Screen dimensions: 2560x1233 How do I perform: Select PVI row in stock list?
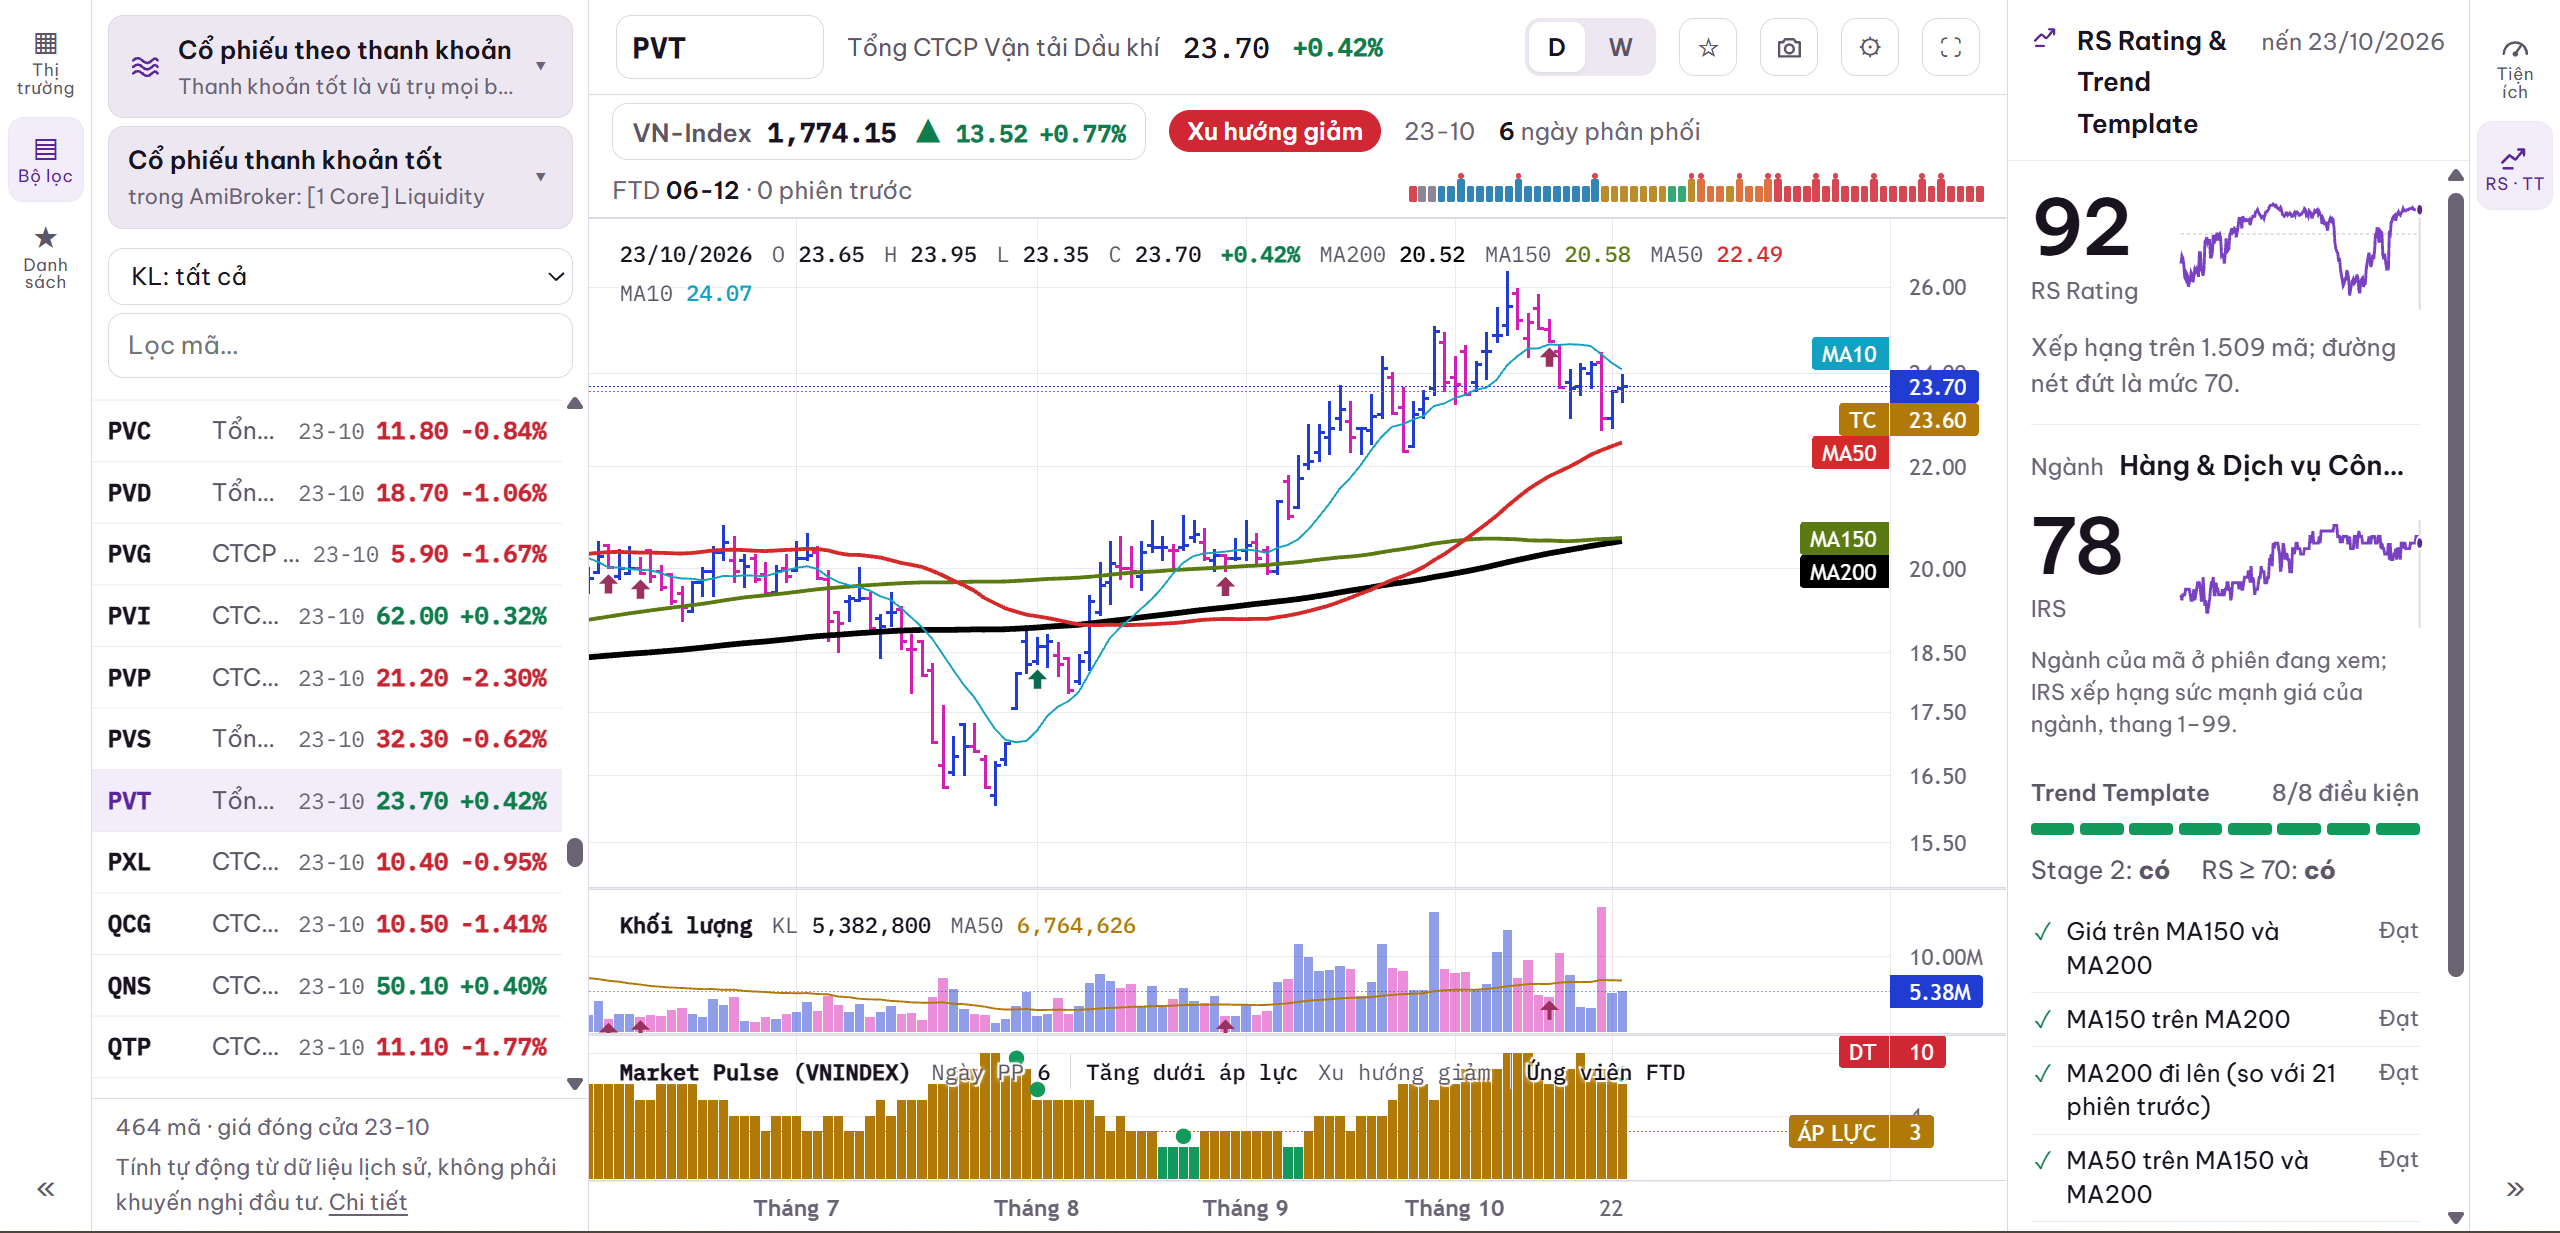coord(327,616)
